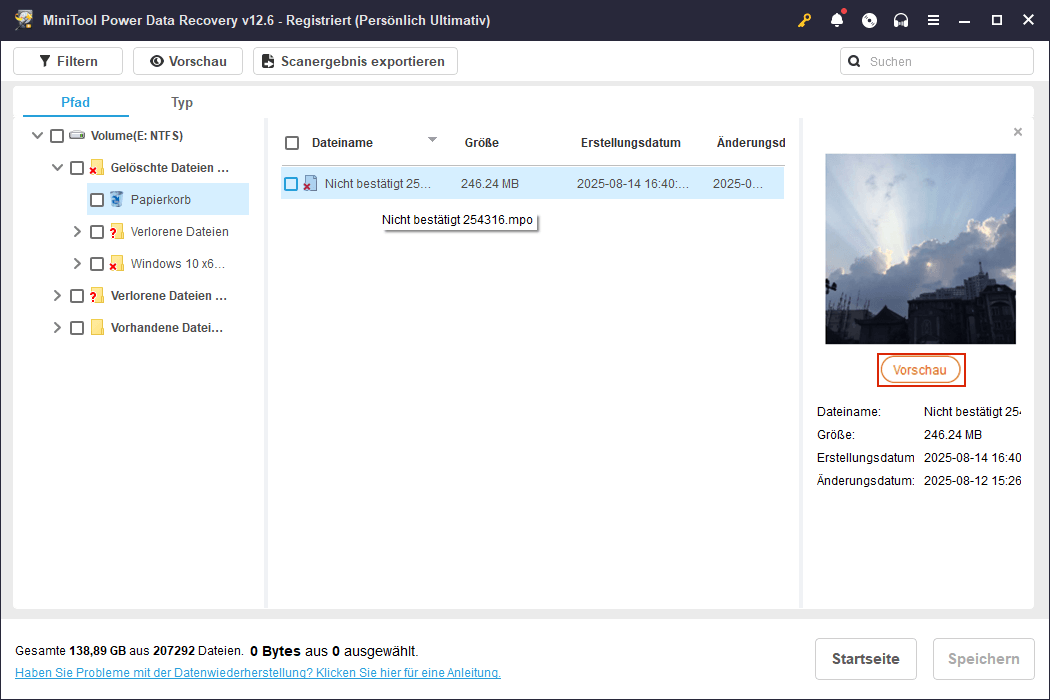Collapse the Gelöschte Dateien node
Screen dimensions: 1050x700
click(58, 167)
